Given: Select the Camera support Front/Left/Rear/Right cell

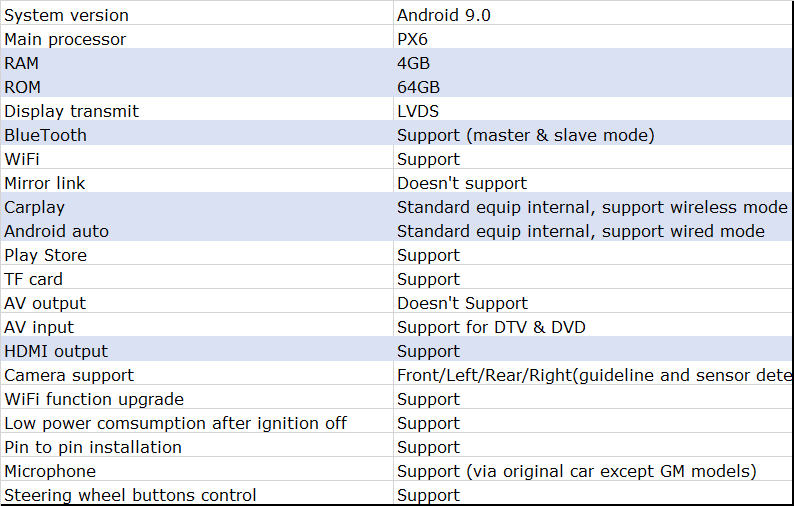Looking at the screenshot, I should click(594, 375).
